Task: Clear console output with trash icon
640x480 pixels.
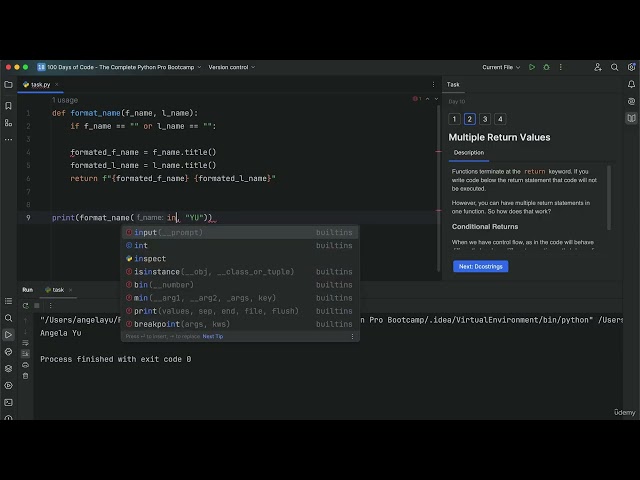Action: 25,376
